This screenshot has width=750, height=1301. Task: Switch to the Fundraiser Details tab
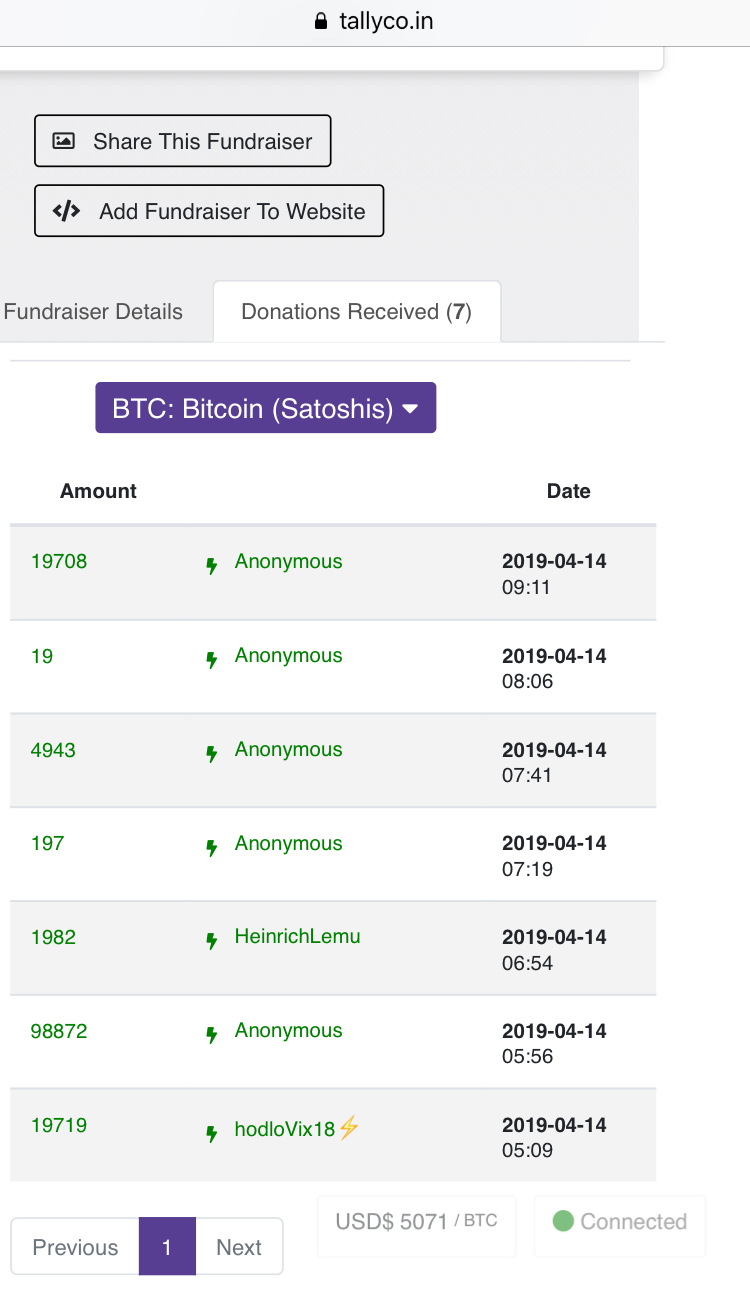[x=93, y=312]
